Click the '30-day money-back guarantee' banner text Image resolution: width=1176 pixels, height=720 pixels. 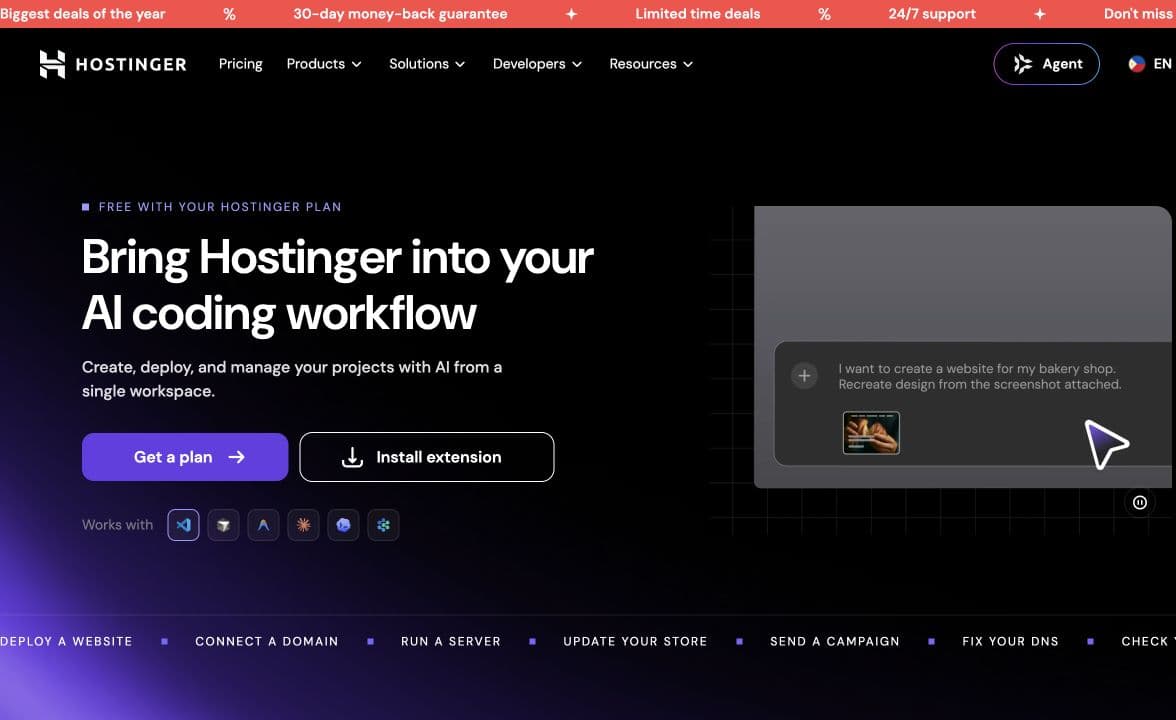coord(400,14)
